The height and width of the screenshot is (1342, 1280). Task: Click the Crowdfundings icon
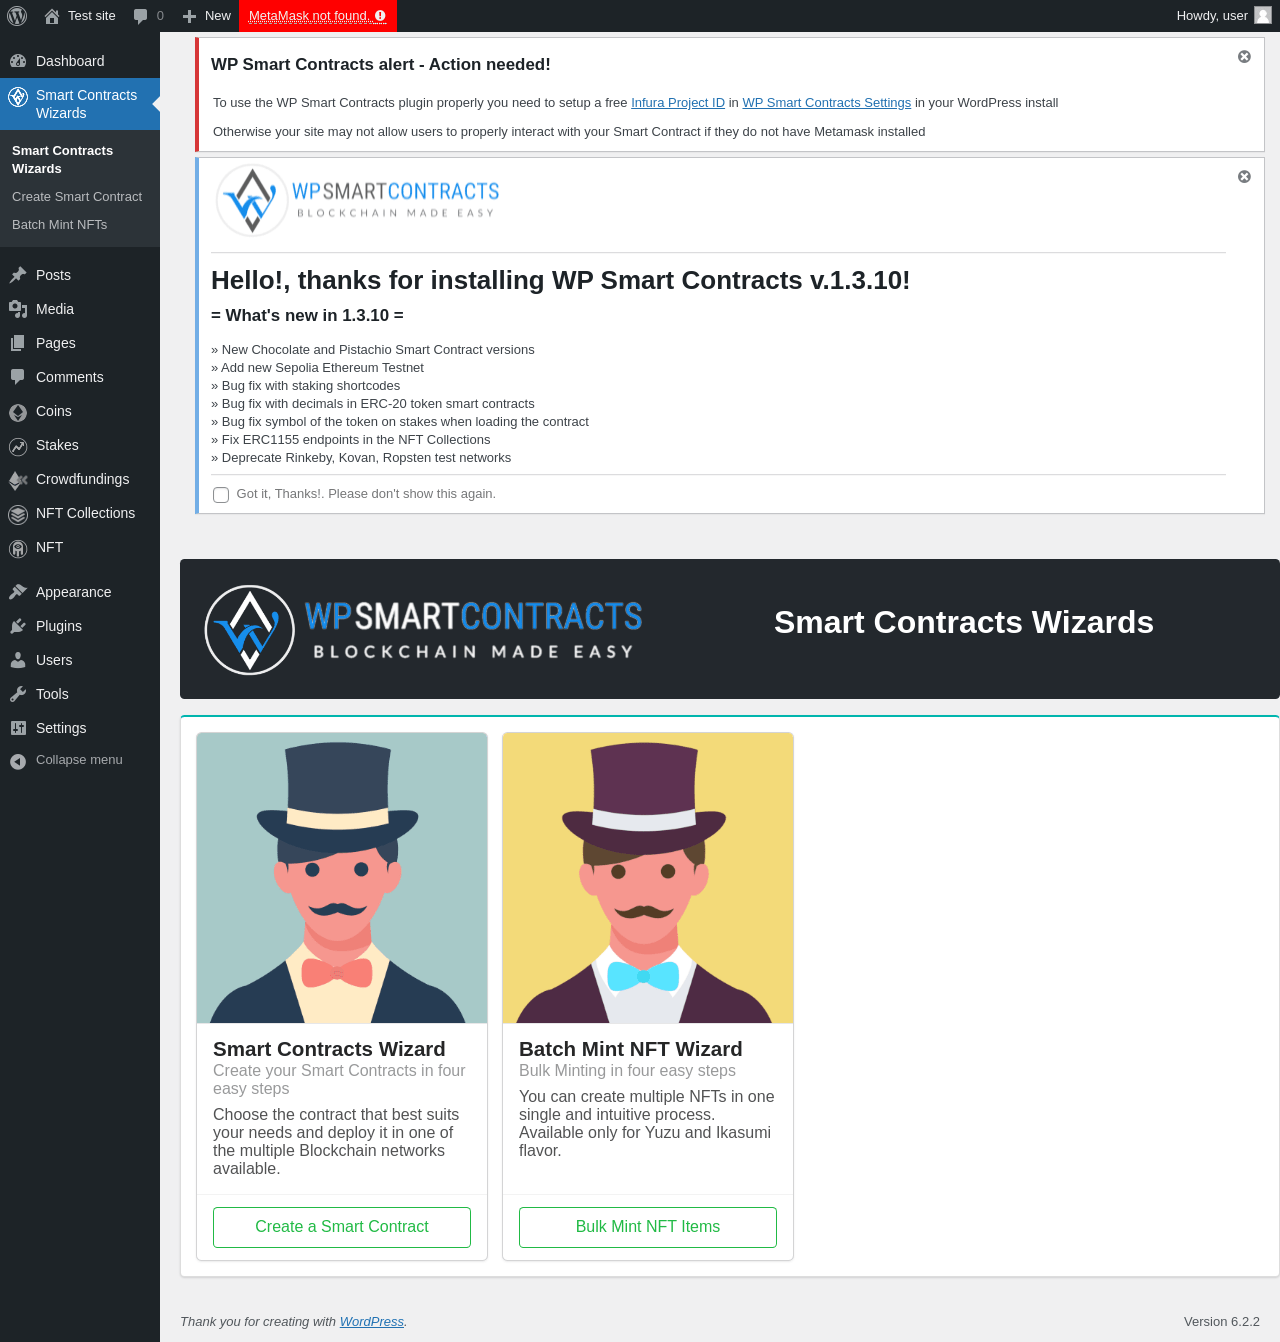pyautogui.click(x=18, y=480)
